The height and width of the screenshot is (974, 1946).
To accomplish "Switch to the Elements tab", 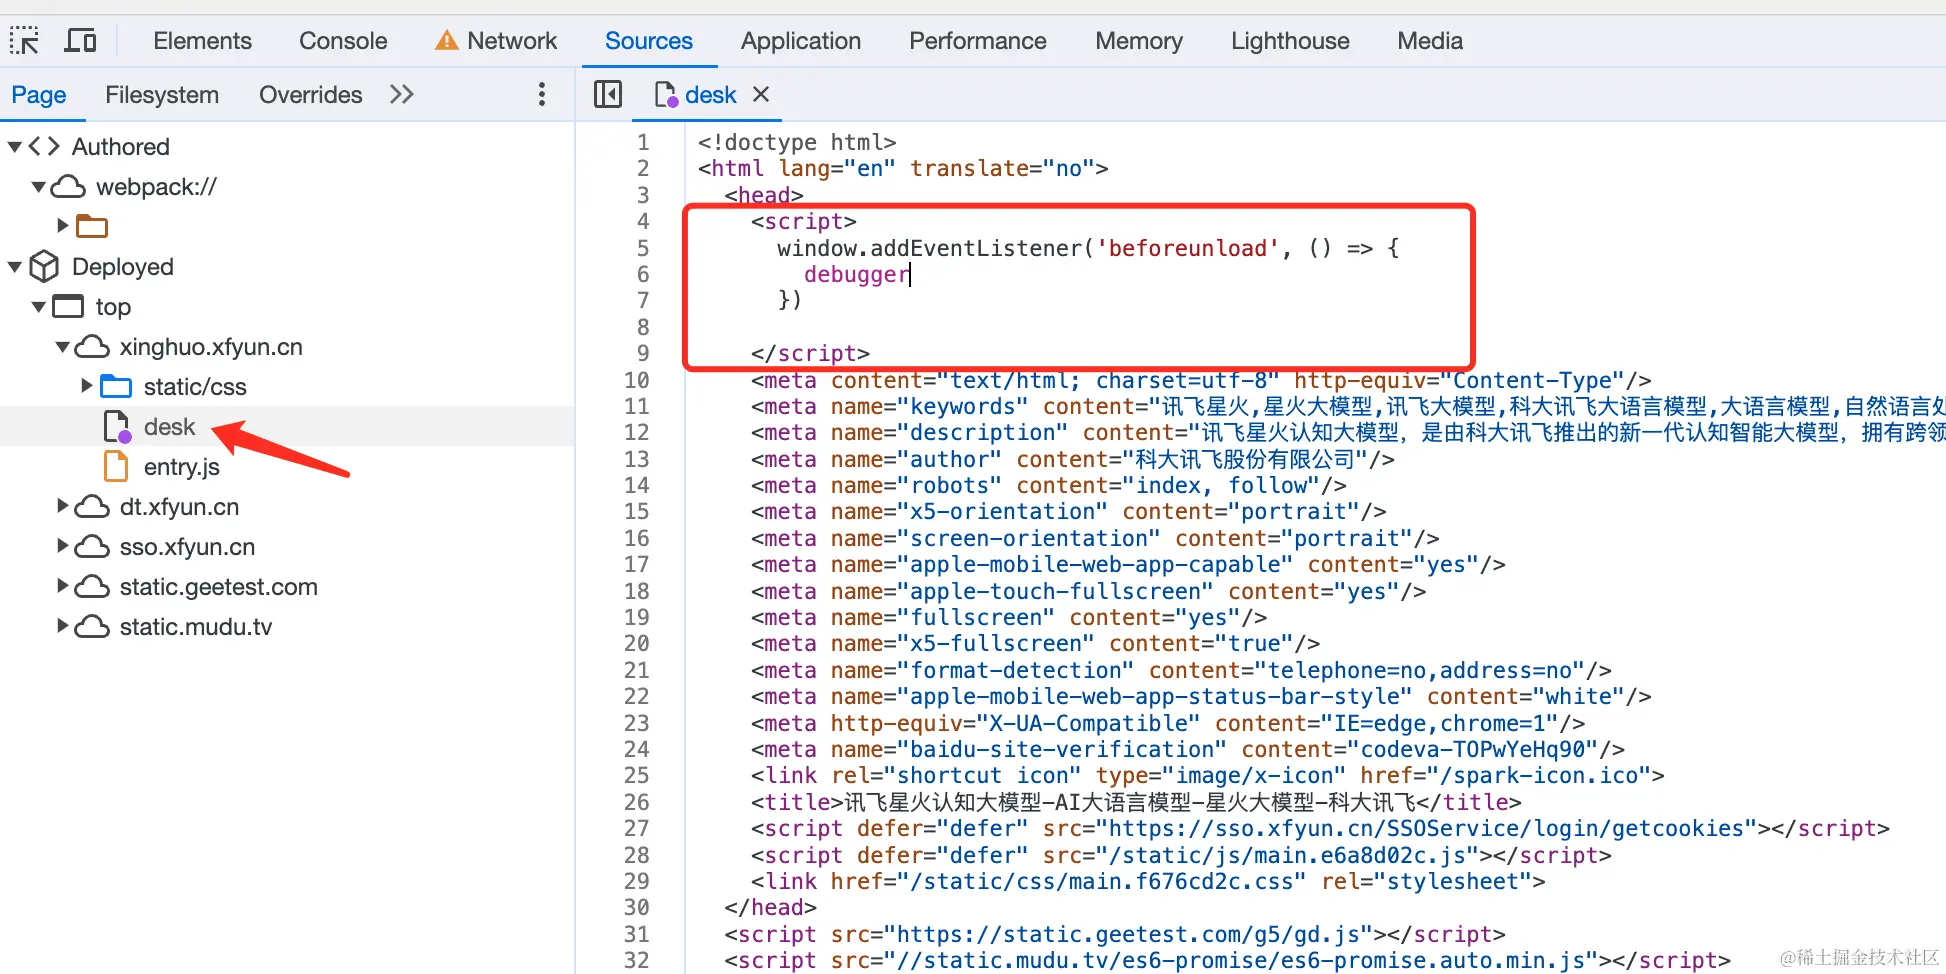I will point(202,41).
